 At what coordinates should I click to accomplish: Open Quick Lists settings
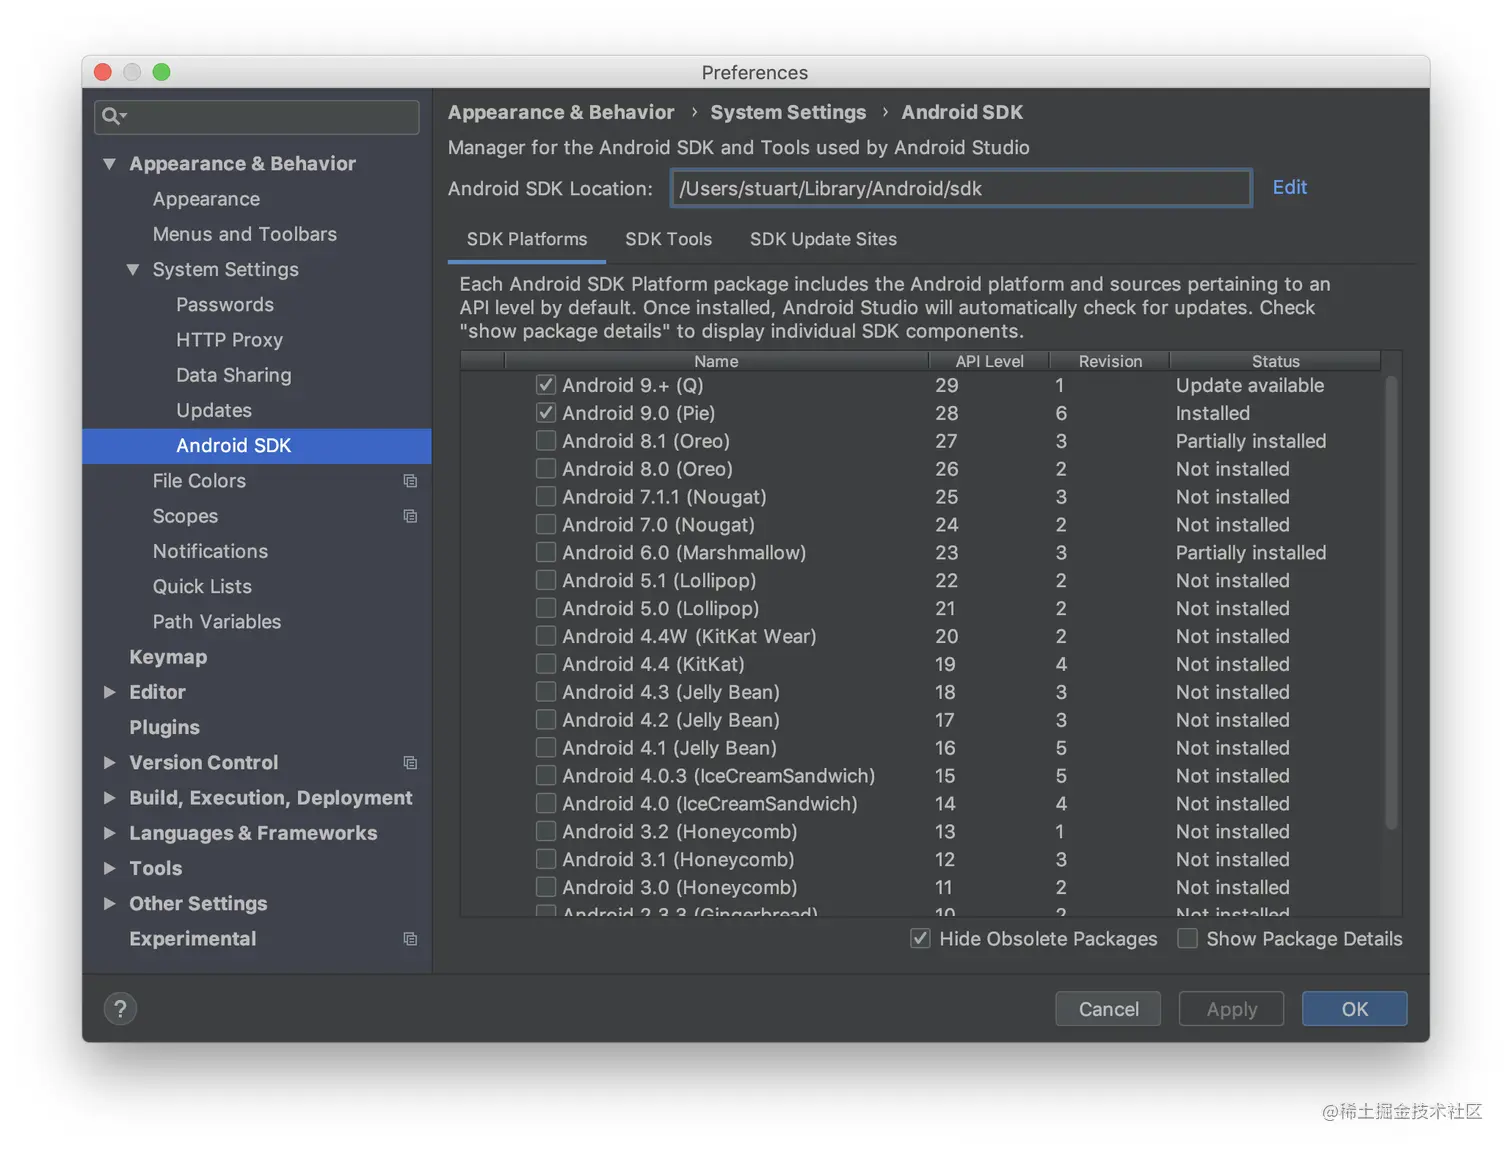coord(202,587)
